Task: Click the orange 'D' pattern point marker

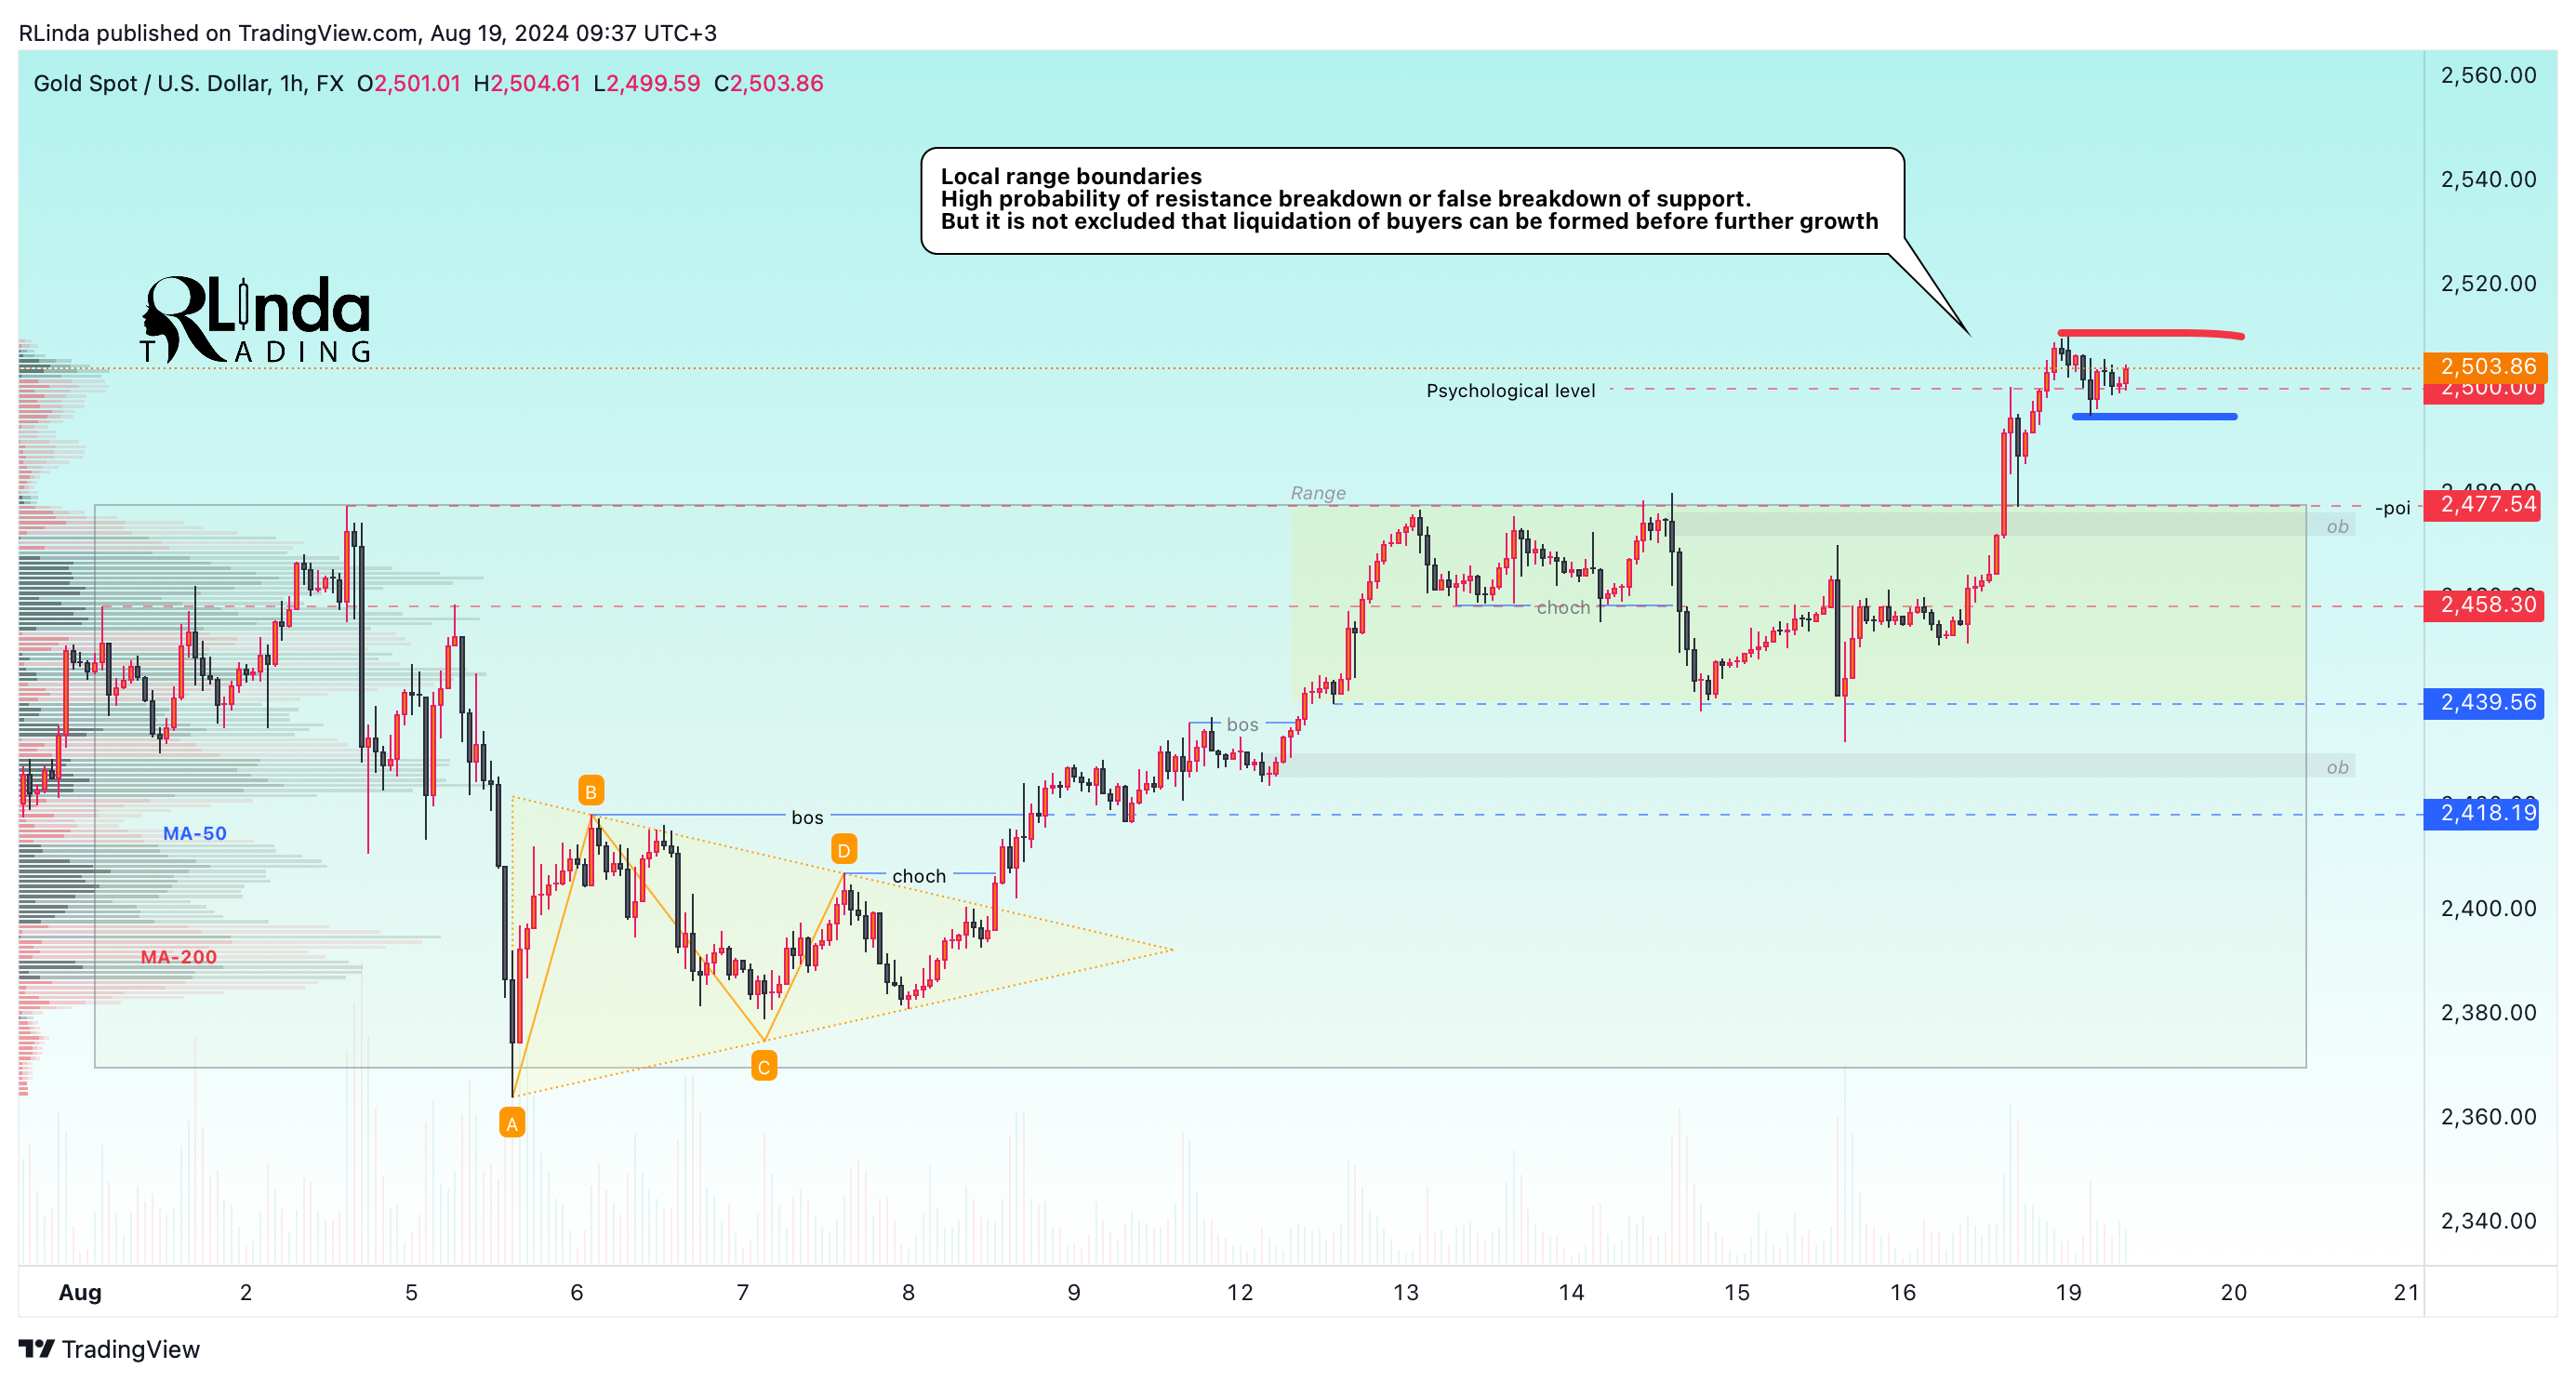Action: [x=844, y=850]
